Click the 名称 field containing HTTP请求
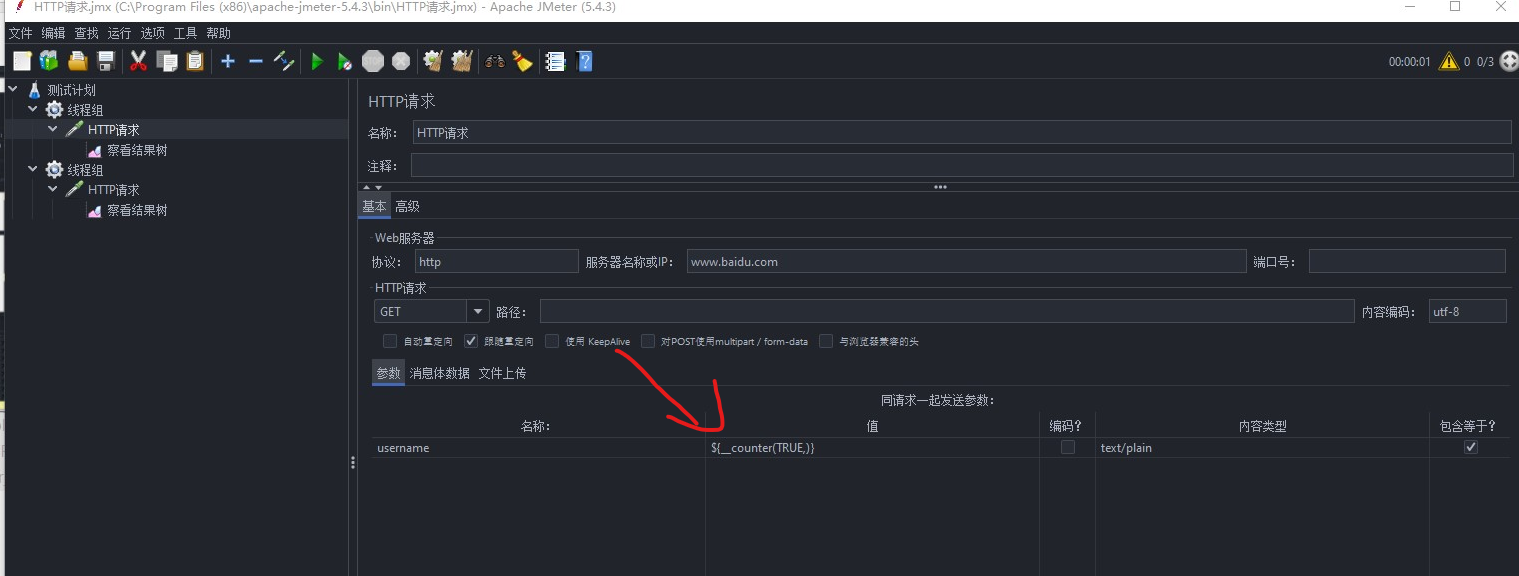Image resolution: width=1519 pixels, height=576 pixels. click(x=961, y=133)
